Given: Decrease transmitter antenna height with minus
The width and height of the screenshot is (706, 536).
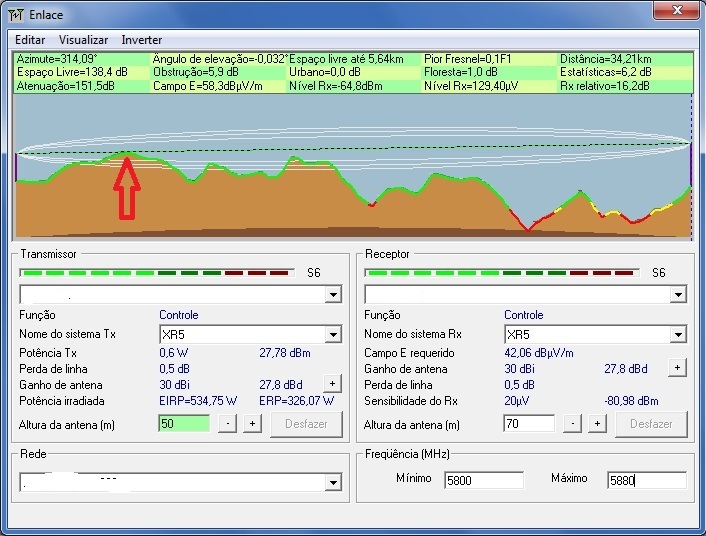Looking at the screenshot, I should (227, 424).
